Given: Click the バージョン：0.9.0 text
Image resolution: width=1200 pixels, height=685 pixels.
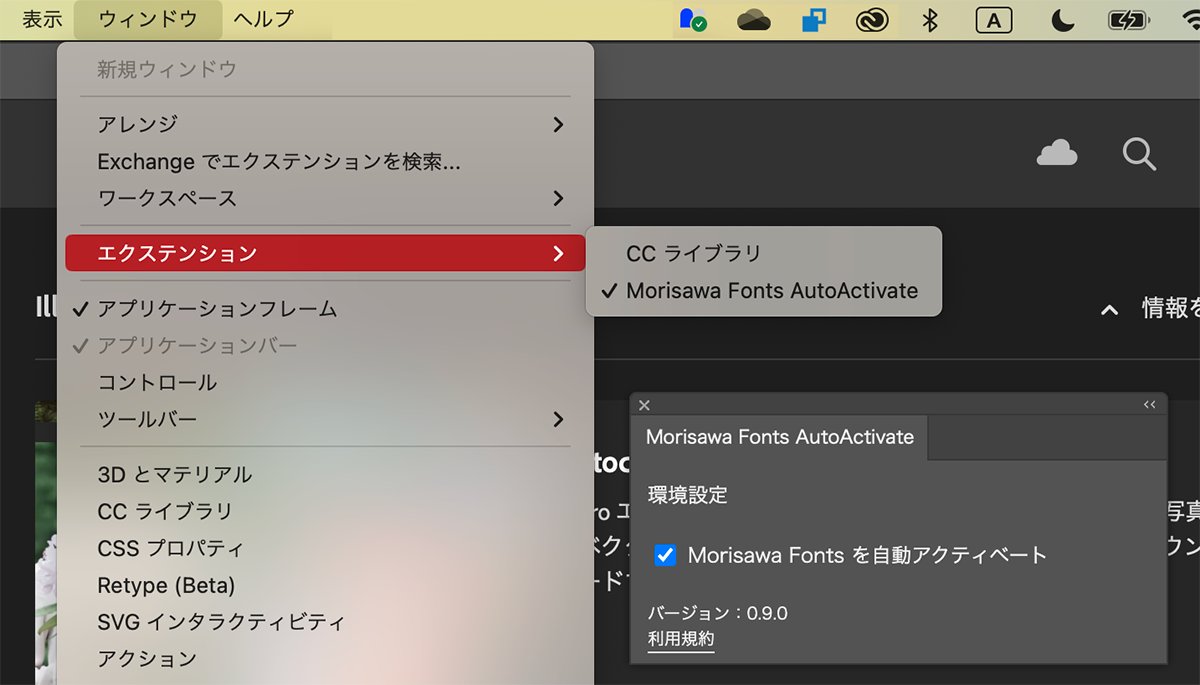Looking at the screenshot, I should (x=717, y=613).
